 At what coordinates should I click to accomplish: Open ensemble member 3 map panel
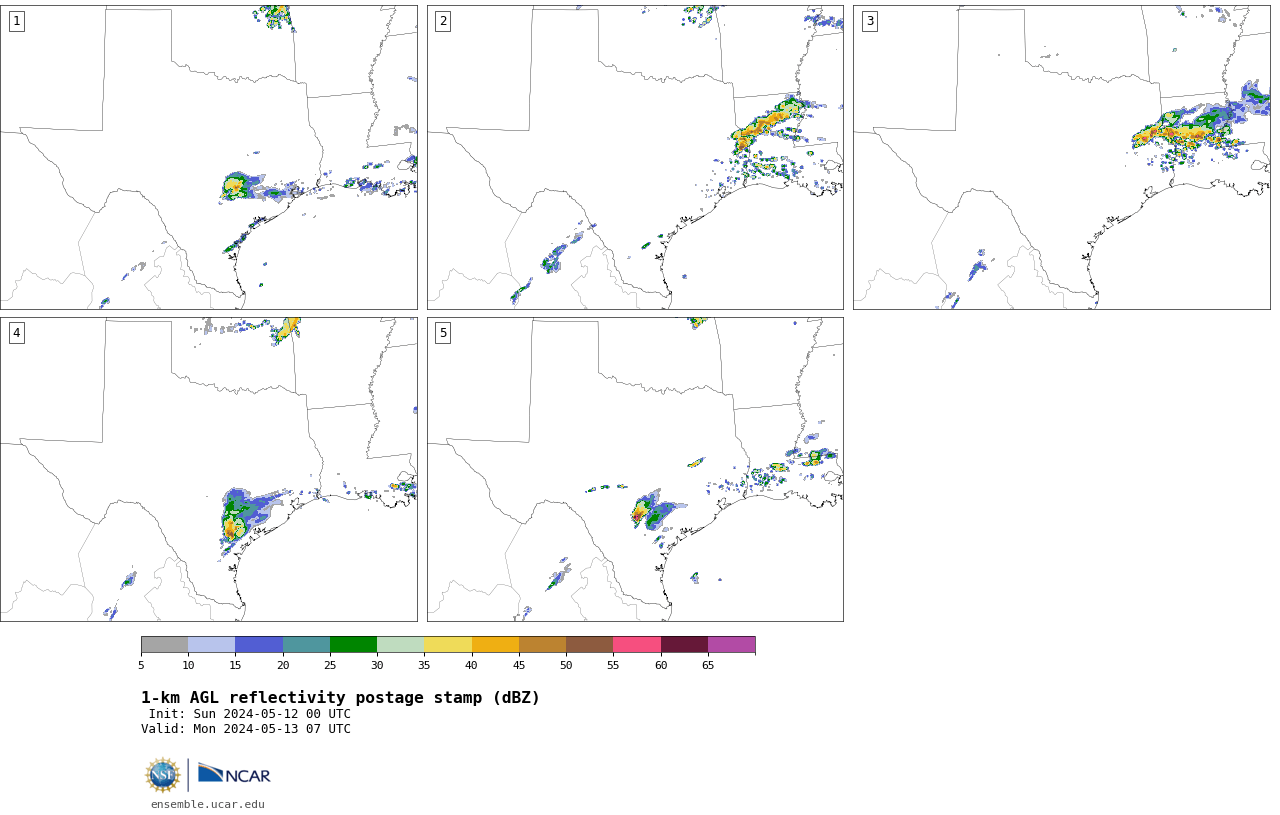[1062, 157]
